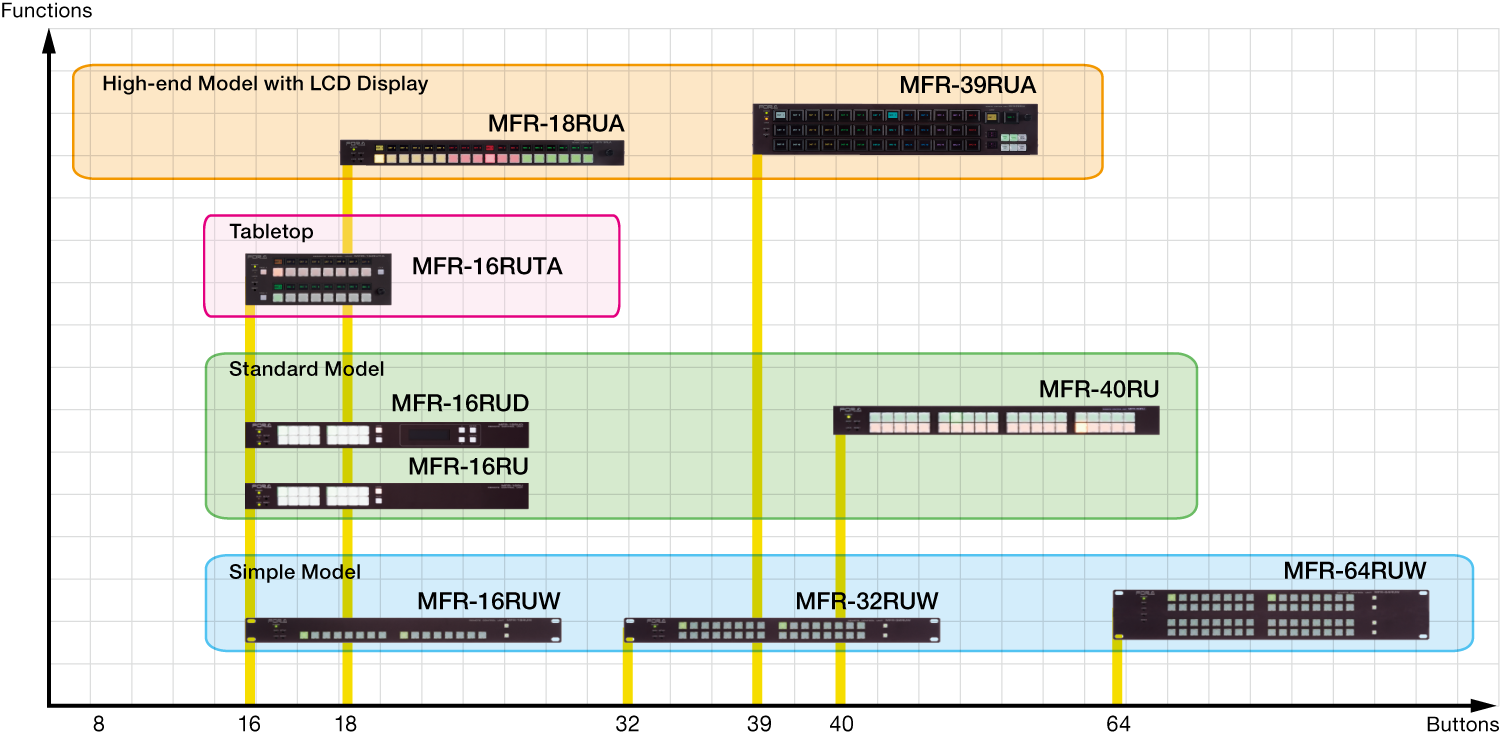The height and width of the screenshot is (737, 1500).
Task: Select the MFR-16RU rack unit image
Action: [387, 496]
